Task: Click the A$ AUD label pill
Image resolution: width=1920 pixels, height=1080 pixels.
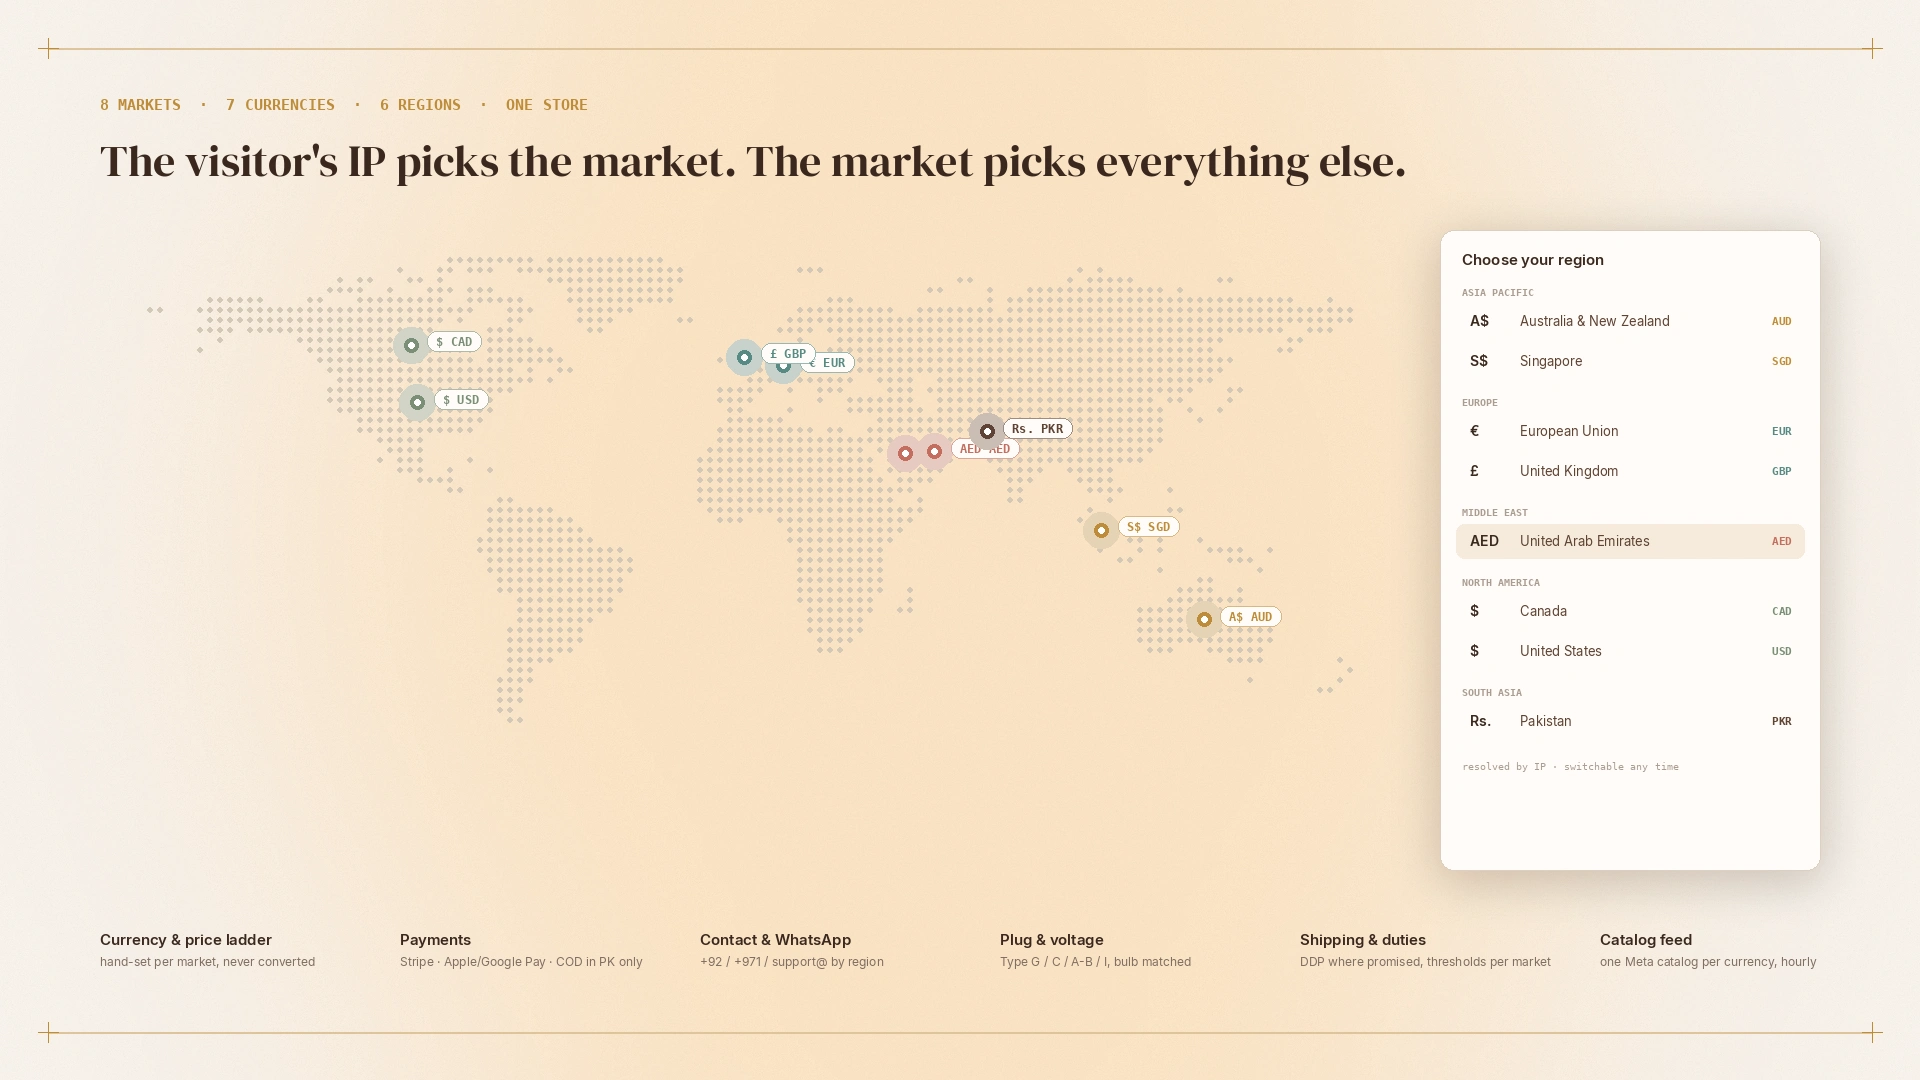Action: pyautogui.click(x=1250, y=617)
